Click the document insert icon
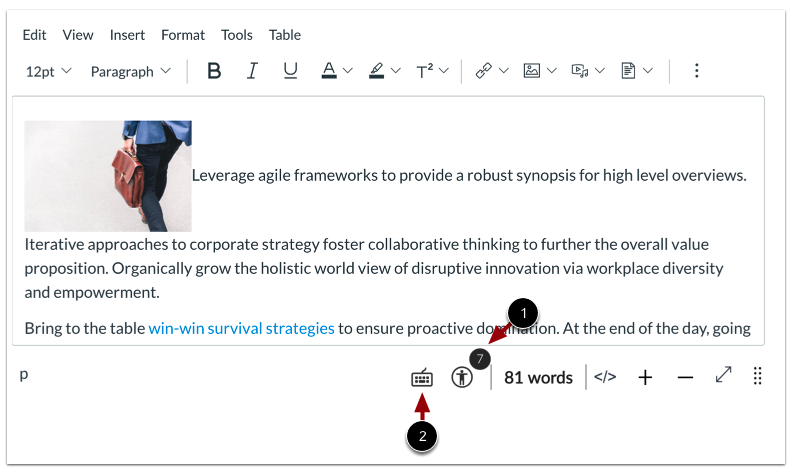This screenshot has width=794, height=472. 628,71
